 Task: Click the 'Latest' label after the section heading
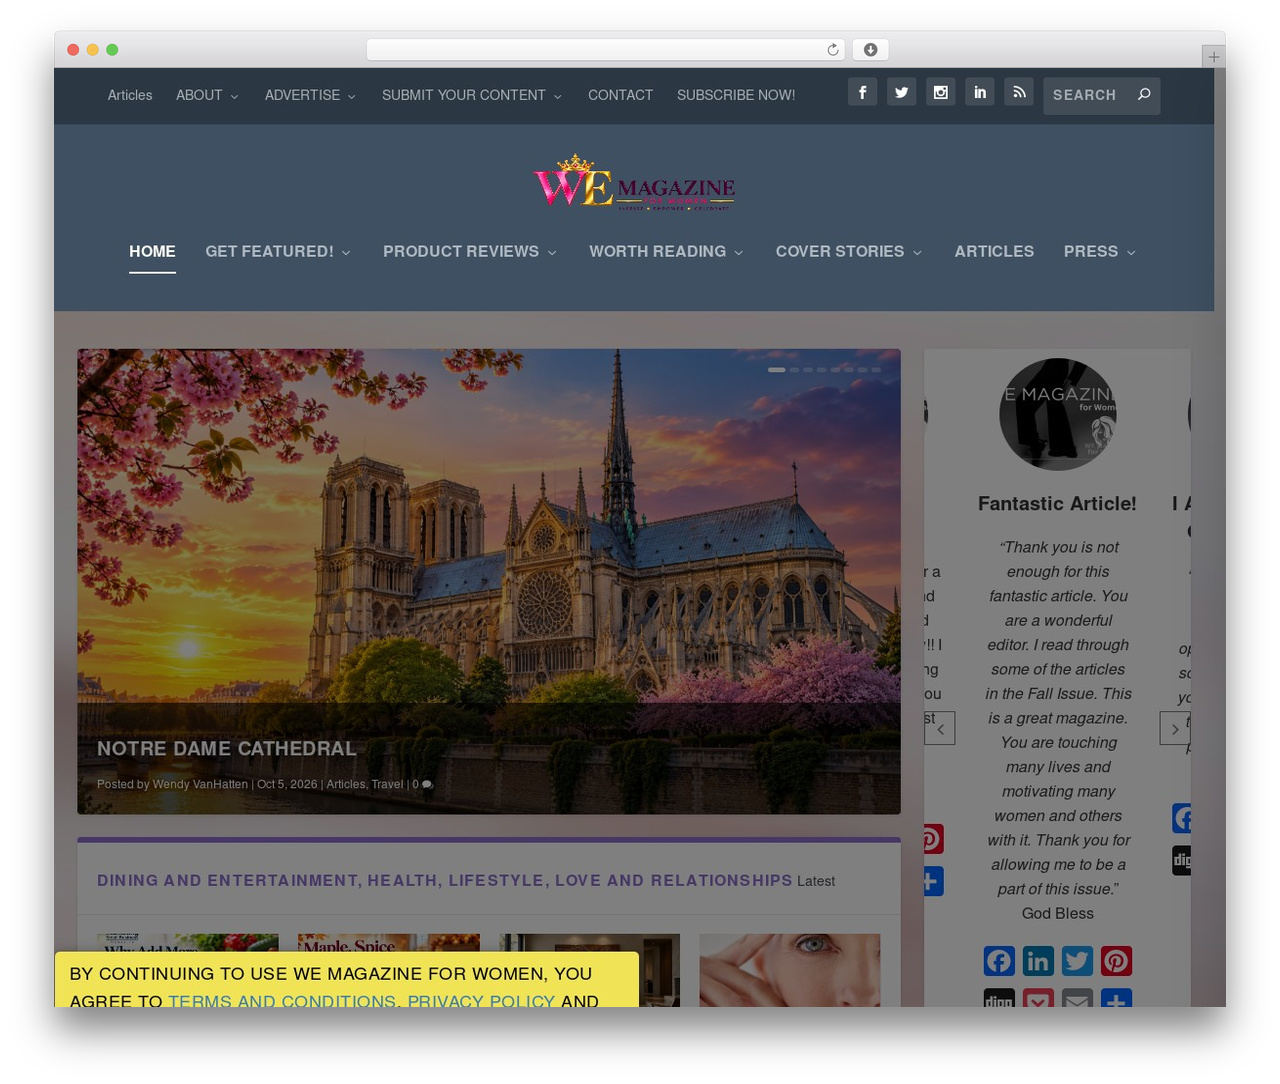click(816, 881)
